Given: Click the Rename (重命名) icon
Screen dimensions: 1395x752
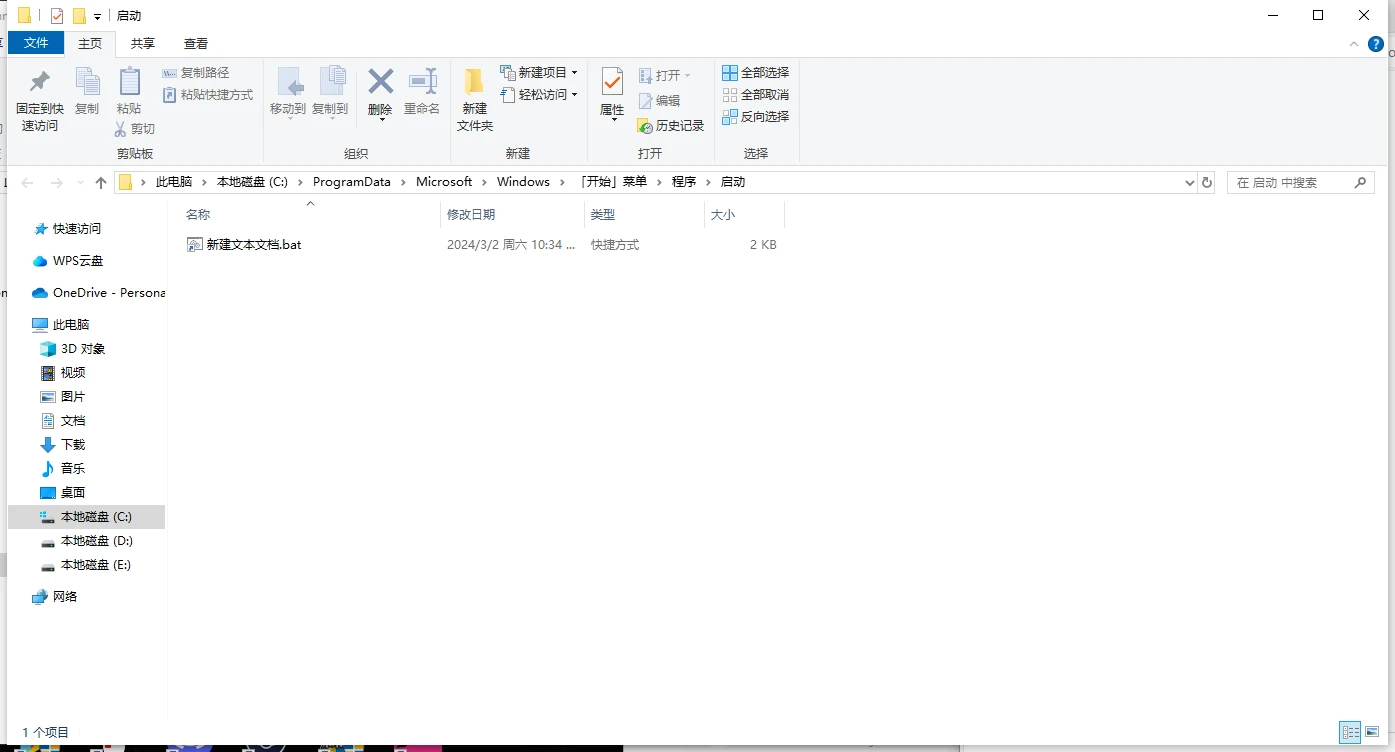Looking at the screenshot, I should (421, 95).
